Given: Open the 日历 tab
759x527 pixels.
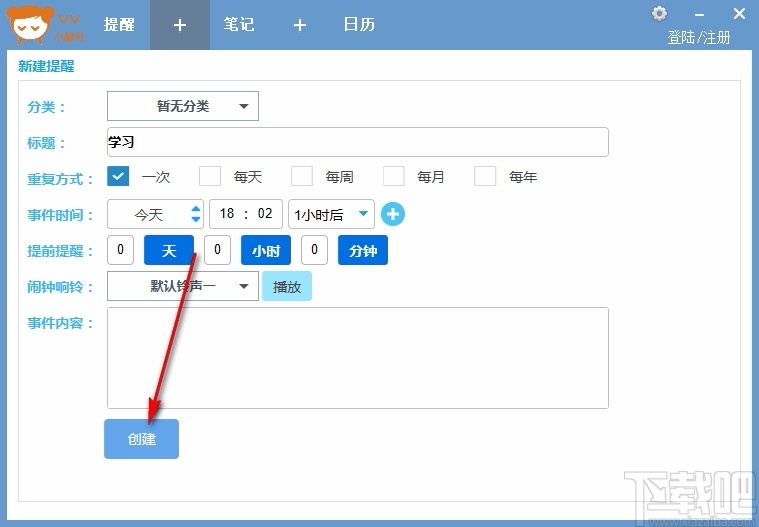Looking at the screenshot, I should tap(359, 24).
